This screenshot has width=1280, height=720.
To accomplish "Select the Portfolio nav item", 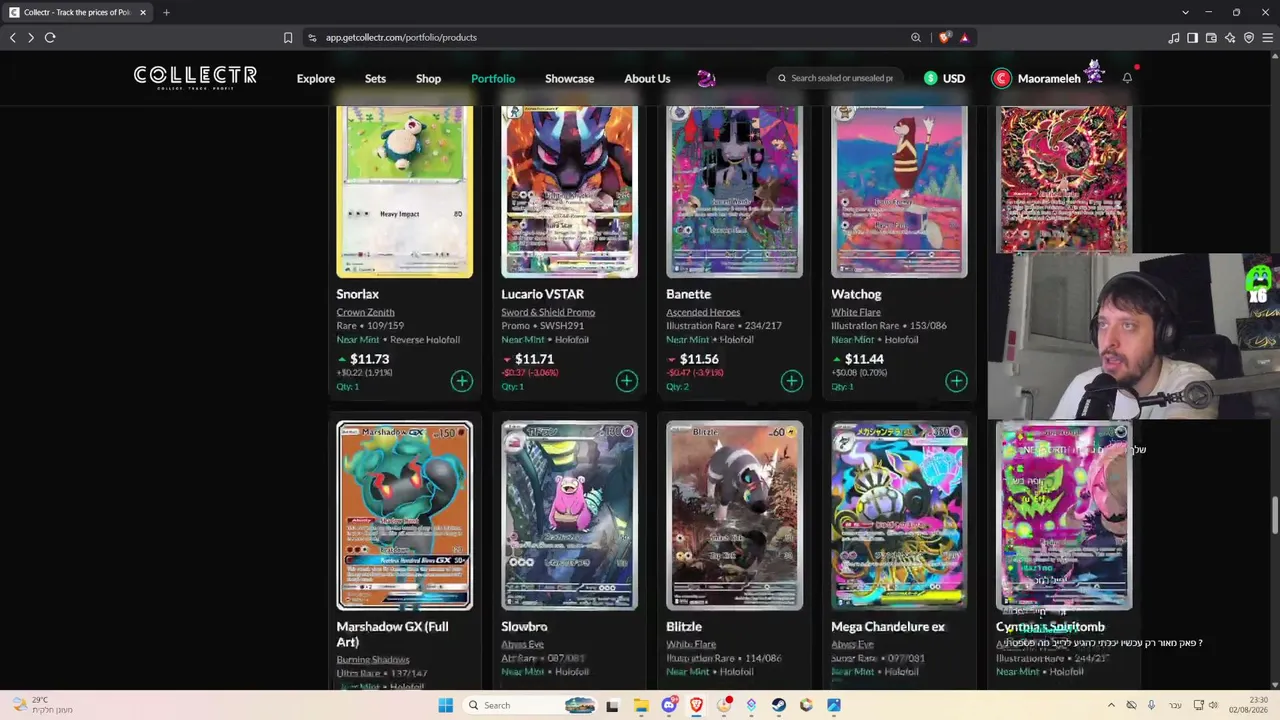I will coord(493,78).
